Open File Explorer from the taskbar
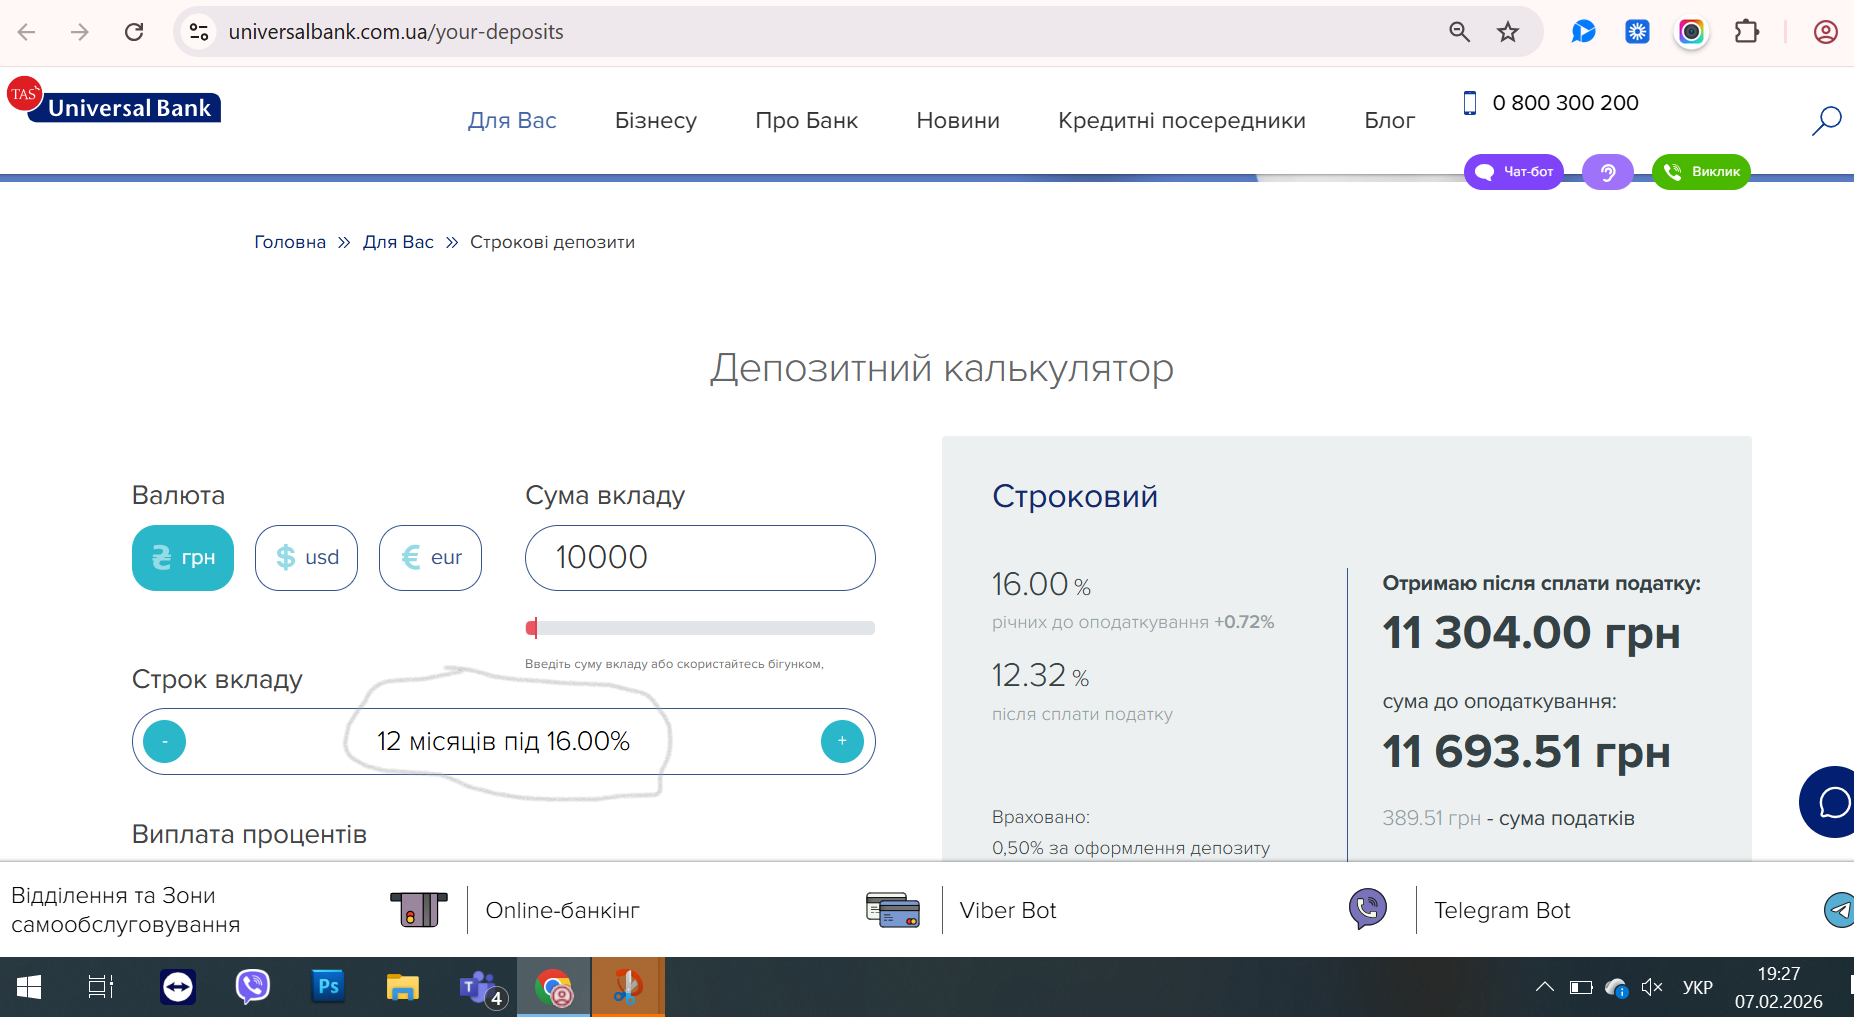Image resolution: width=1854 pixels, height=1017 pixels. click(x=402, y=988)
